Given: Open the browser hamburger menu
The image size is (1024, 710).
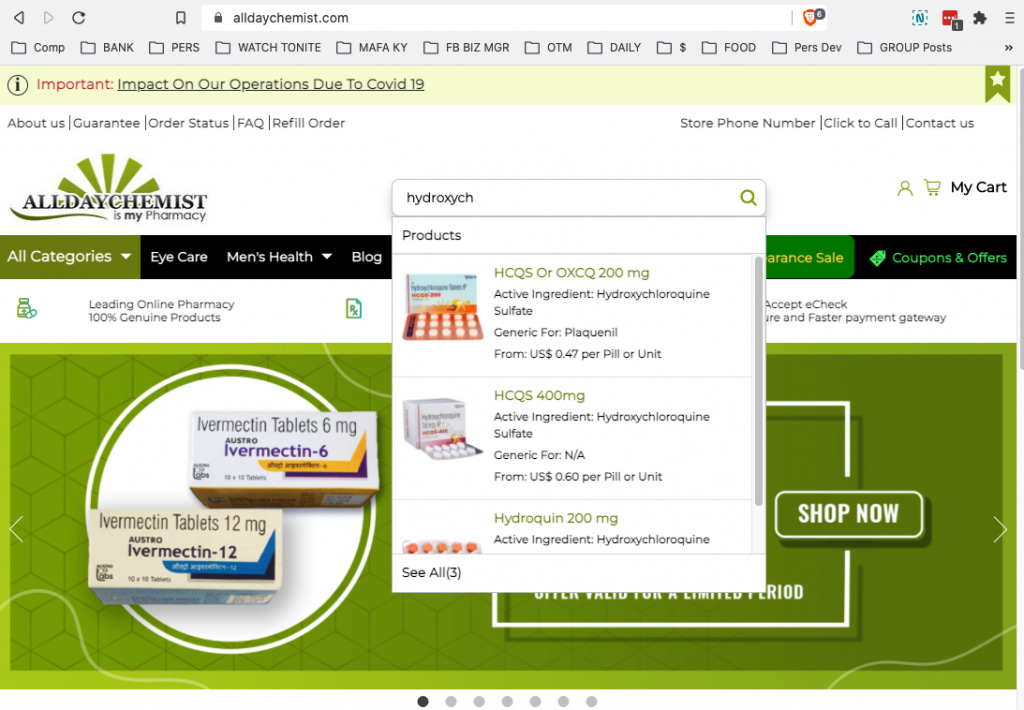Looking at the screenshot, I should [x=1010, y=18].
